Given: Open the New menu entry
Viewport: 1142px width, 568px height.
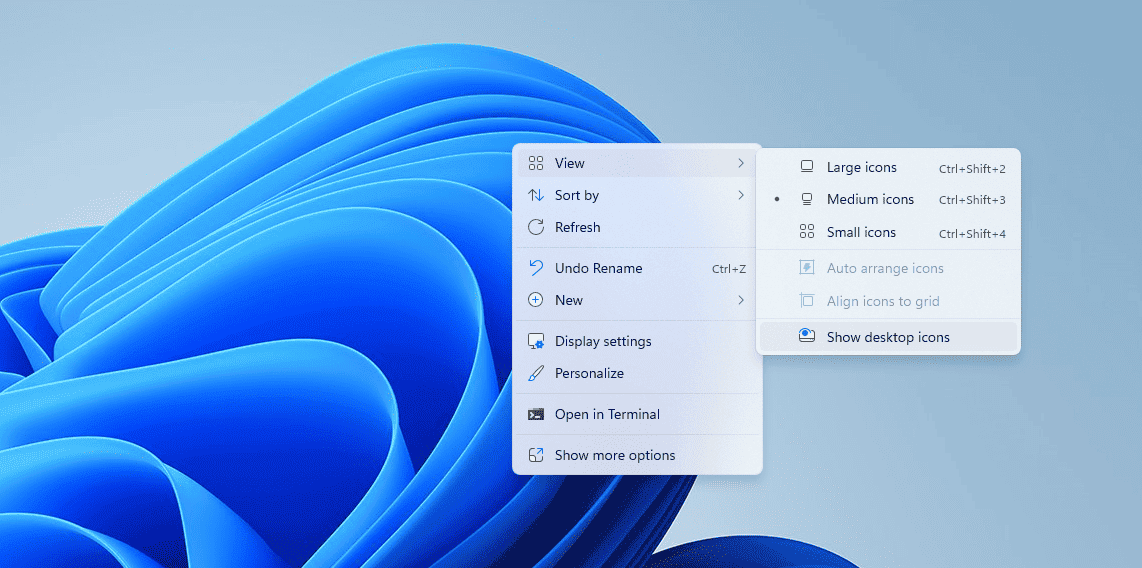Looking at the screenshot, I should coord(637,300).
